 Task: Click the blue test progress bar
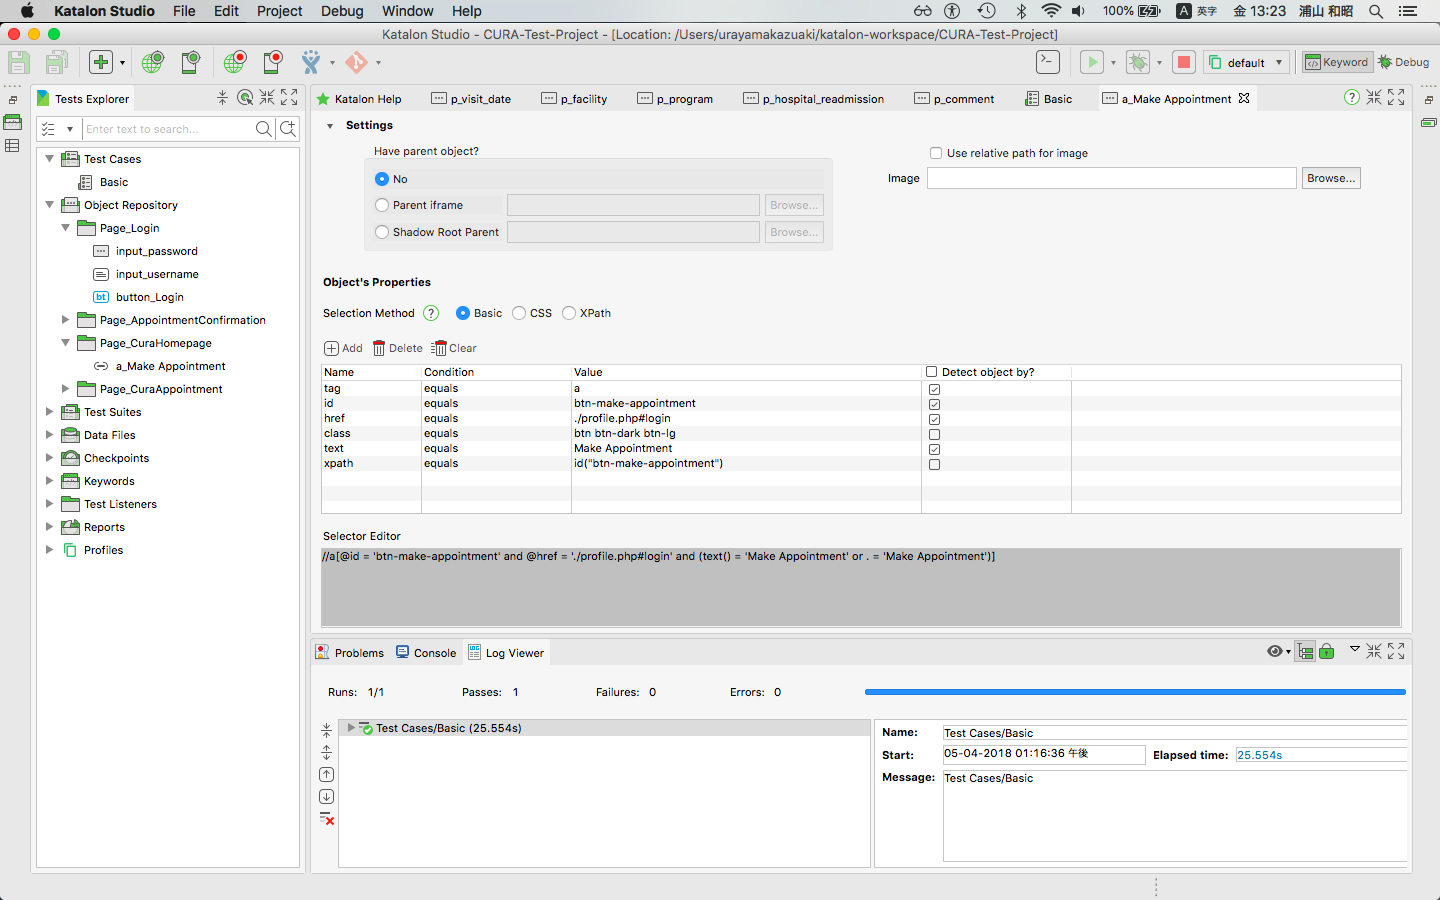(x=1135, y=692)
